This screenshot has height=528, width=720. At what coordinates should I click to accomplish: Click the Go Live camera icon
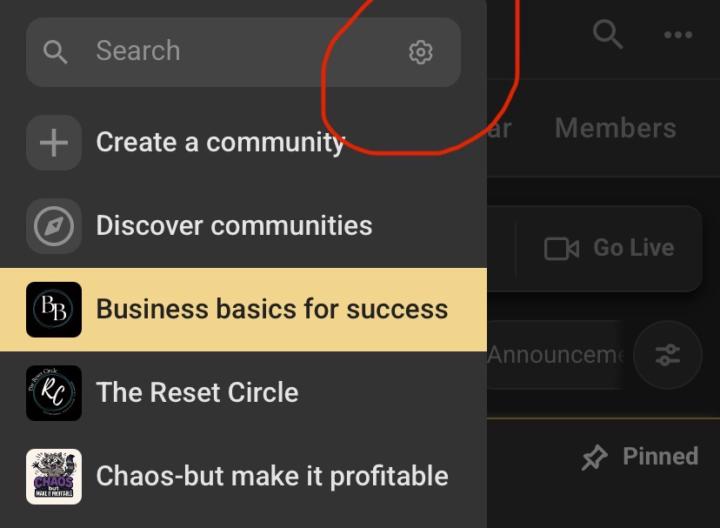point(561,248)
